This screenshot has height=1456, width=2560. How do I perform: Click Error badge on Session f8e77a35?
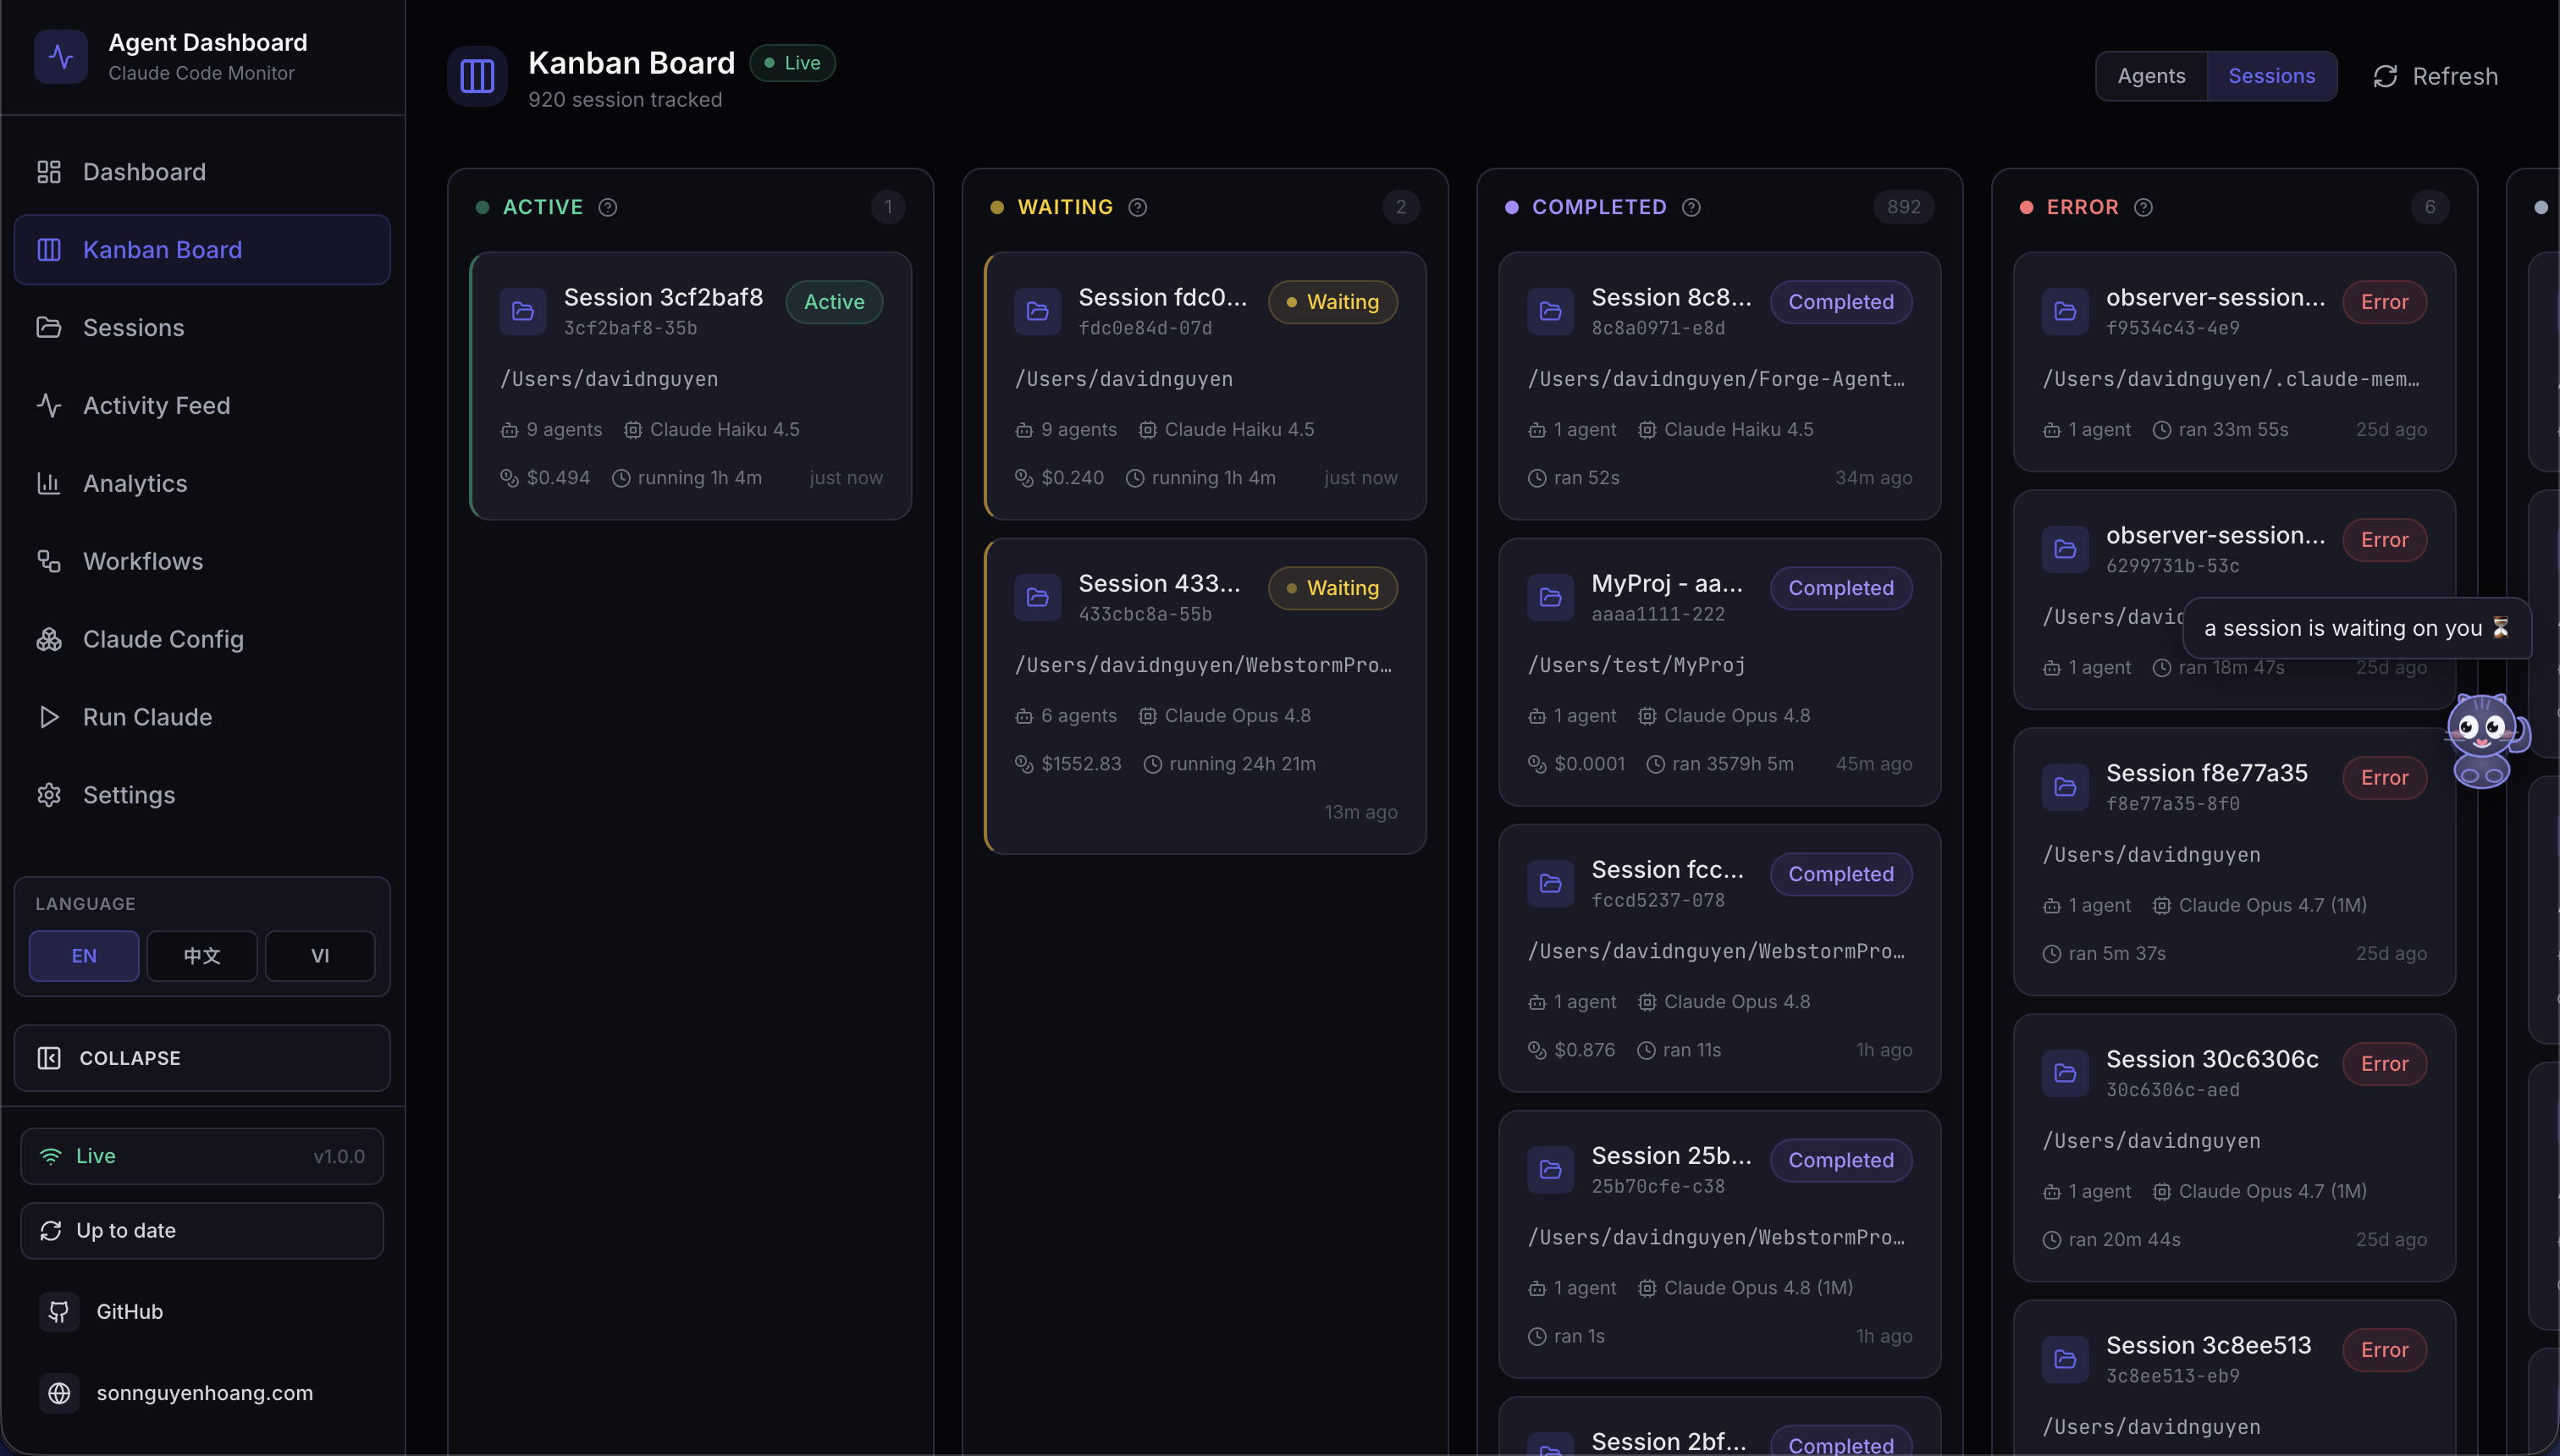(2385, 778)
